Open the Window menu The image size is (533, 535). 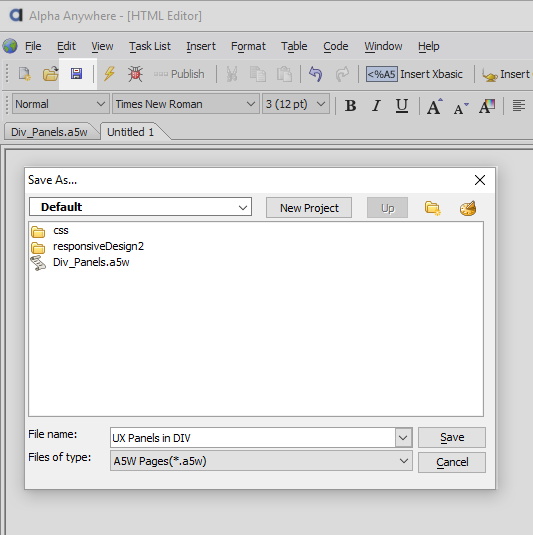383,46
